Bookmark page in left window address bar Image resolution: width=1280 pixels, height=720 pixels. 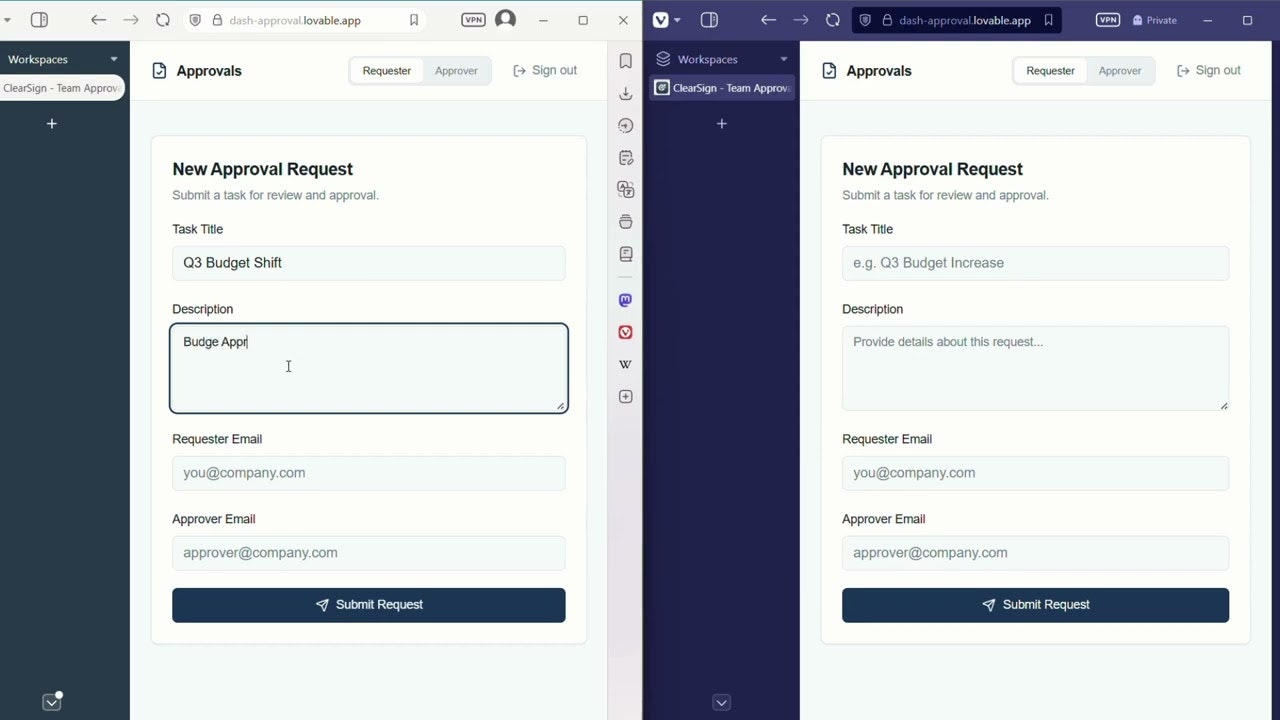(x=414, y=20)
